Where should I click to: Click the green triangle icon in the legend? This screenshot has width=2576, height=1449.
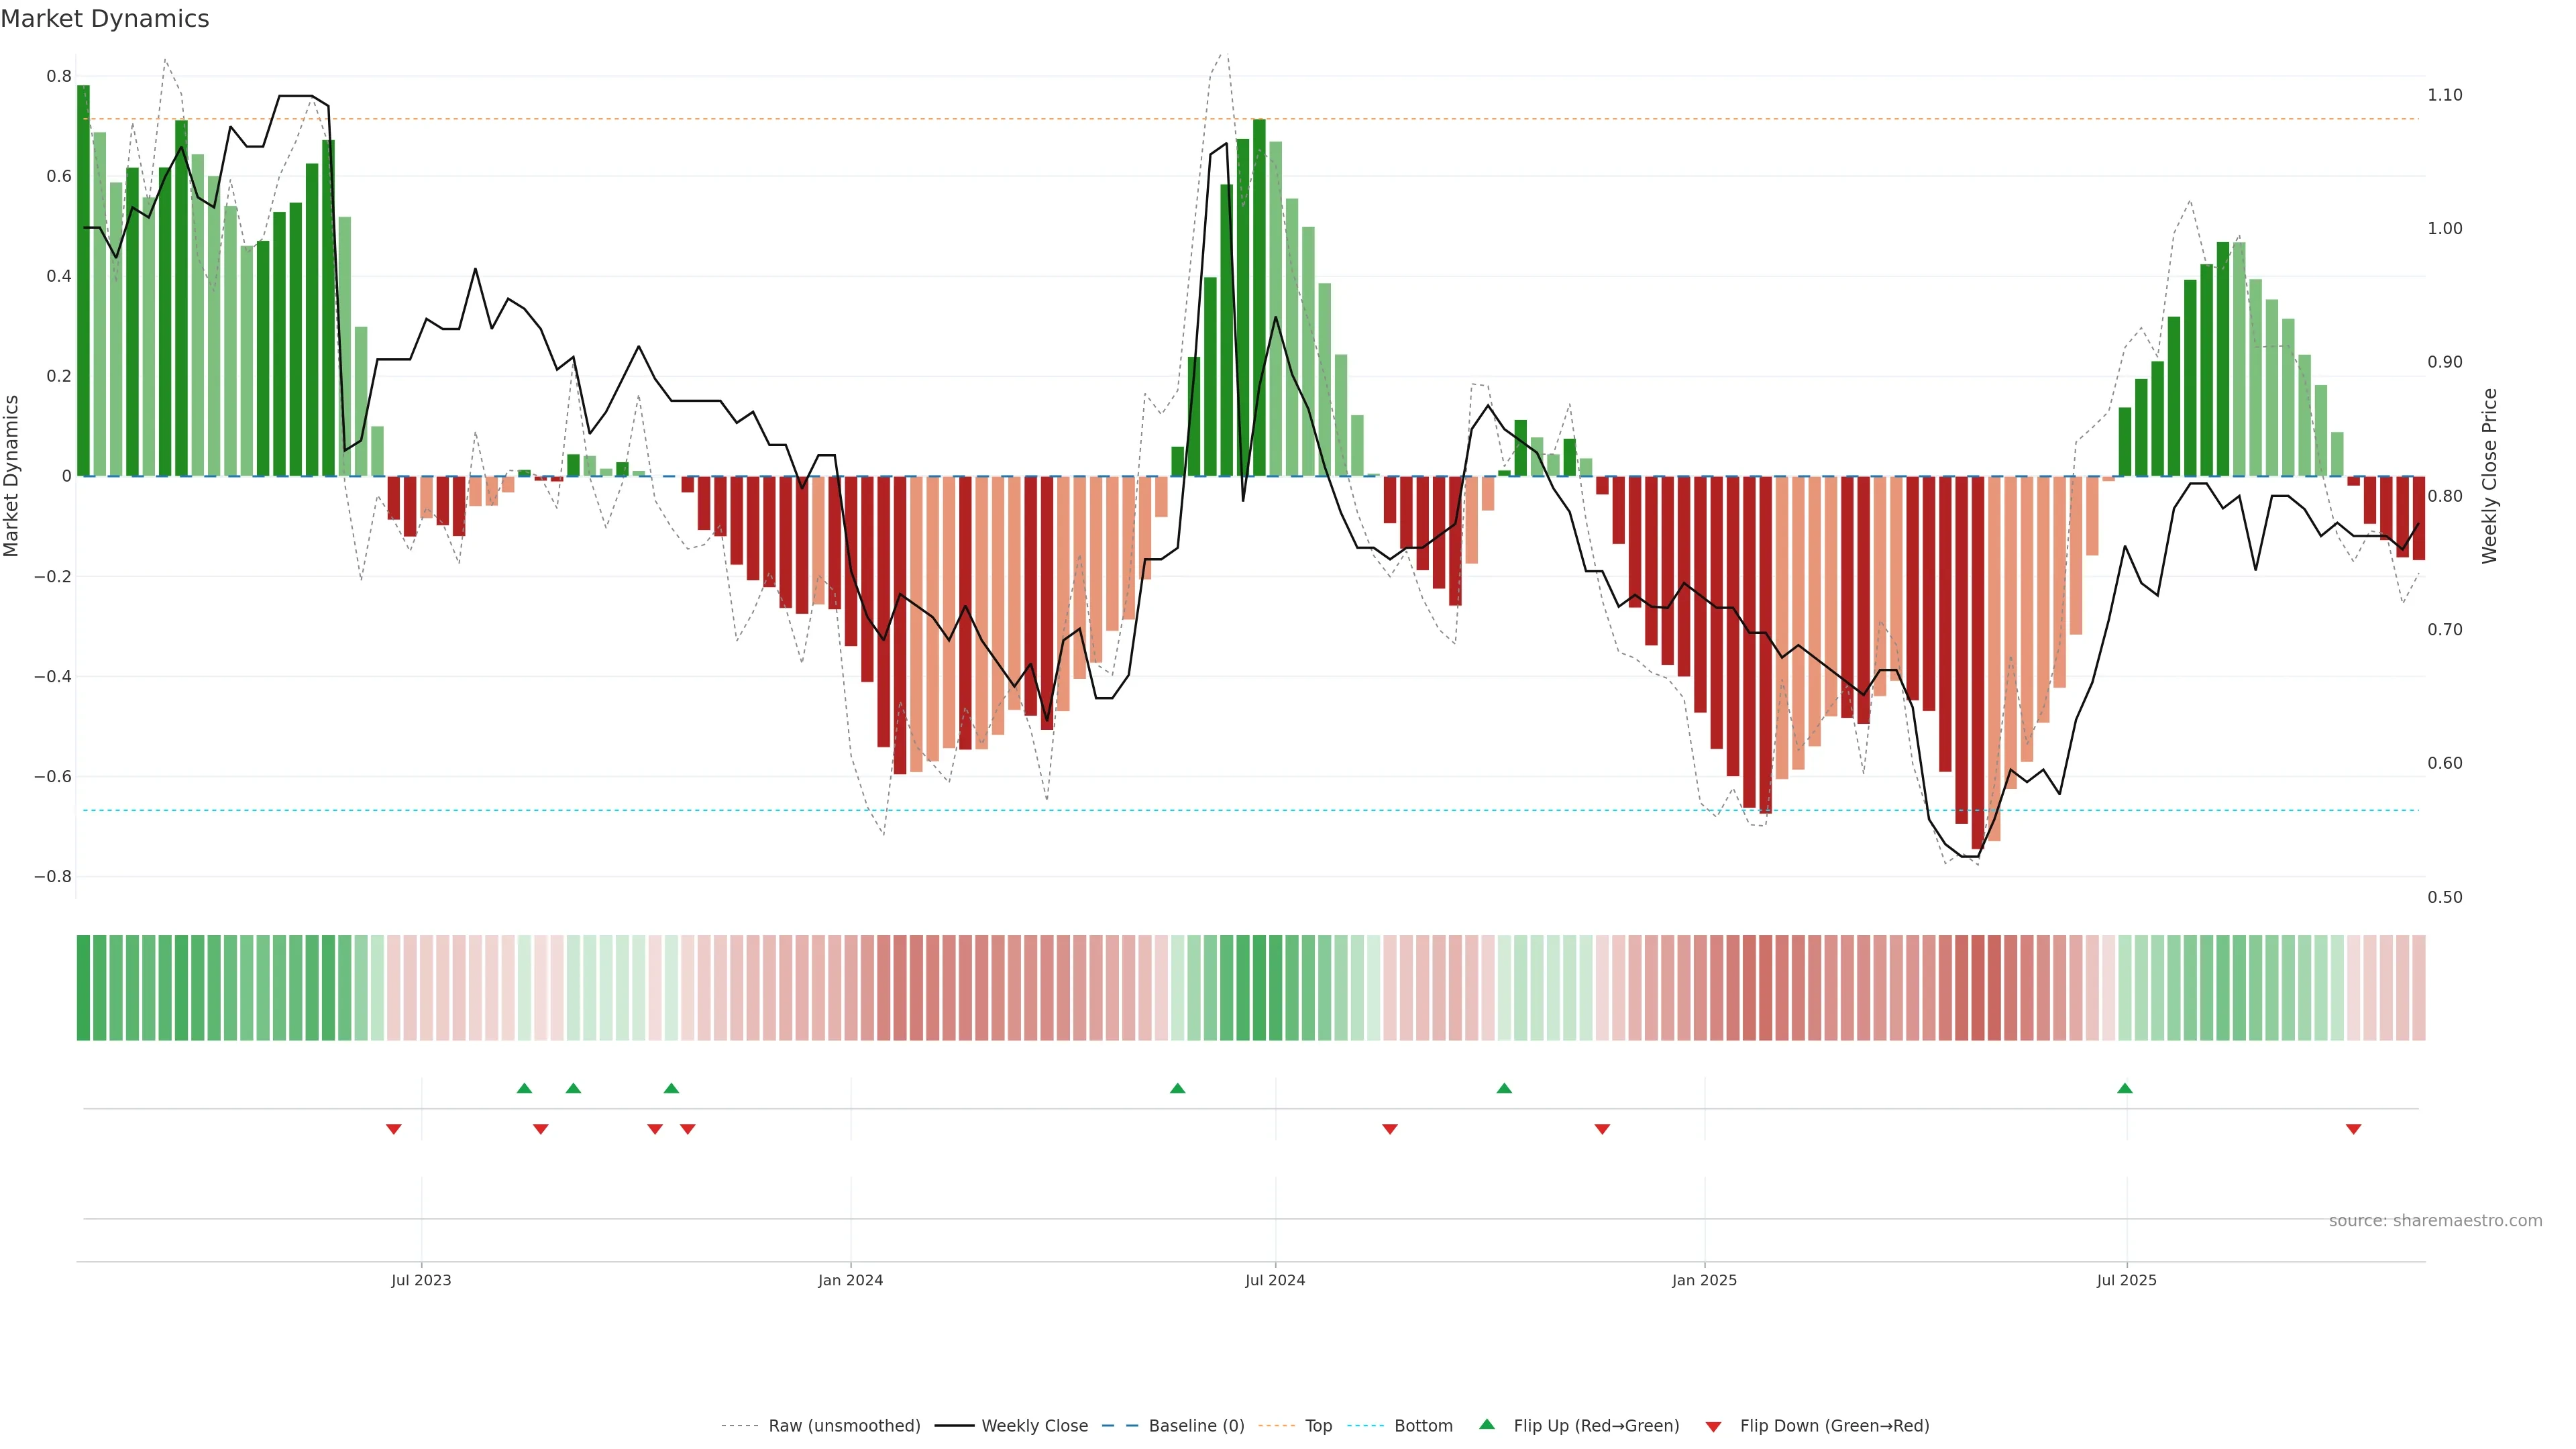tap(1487, 1424)
